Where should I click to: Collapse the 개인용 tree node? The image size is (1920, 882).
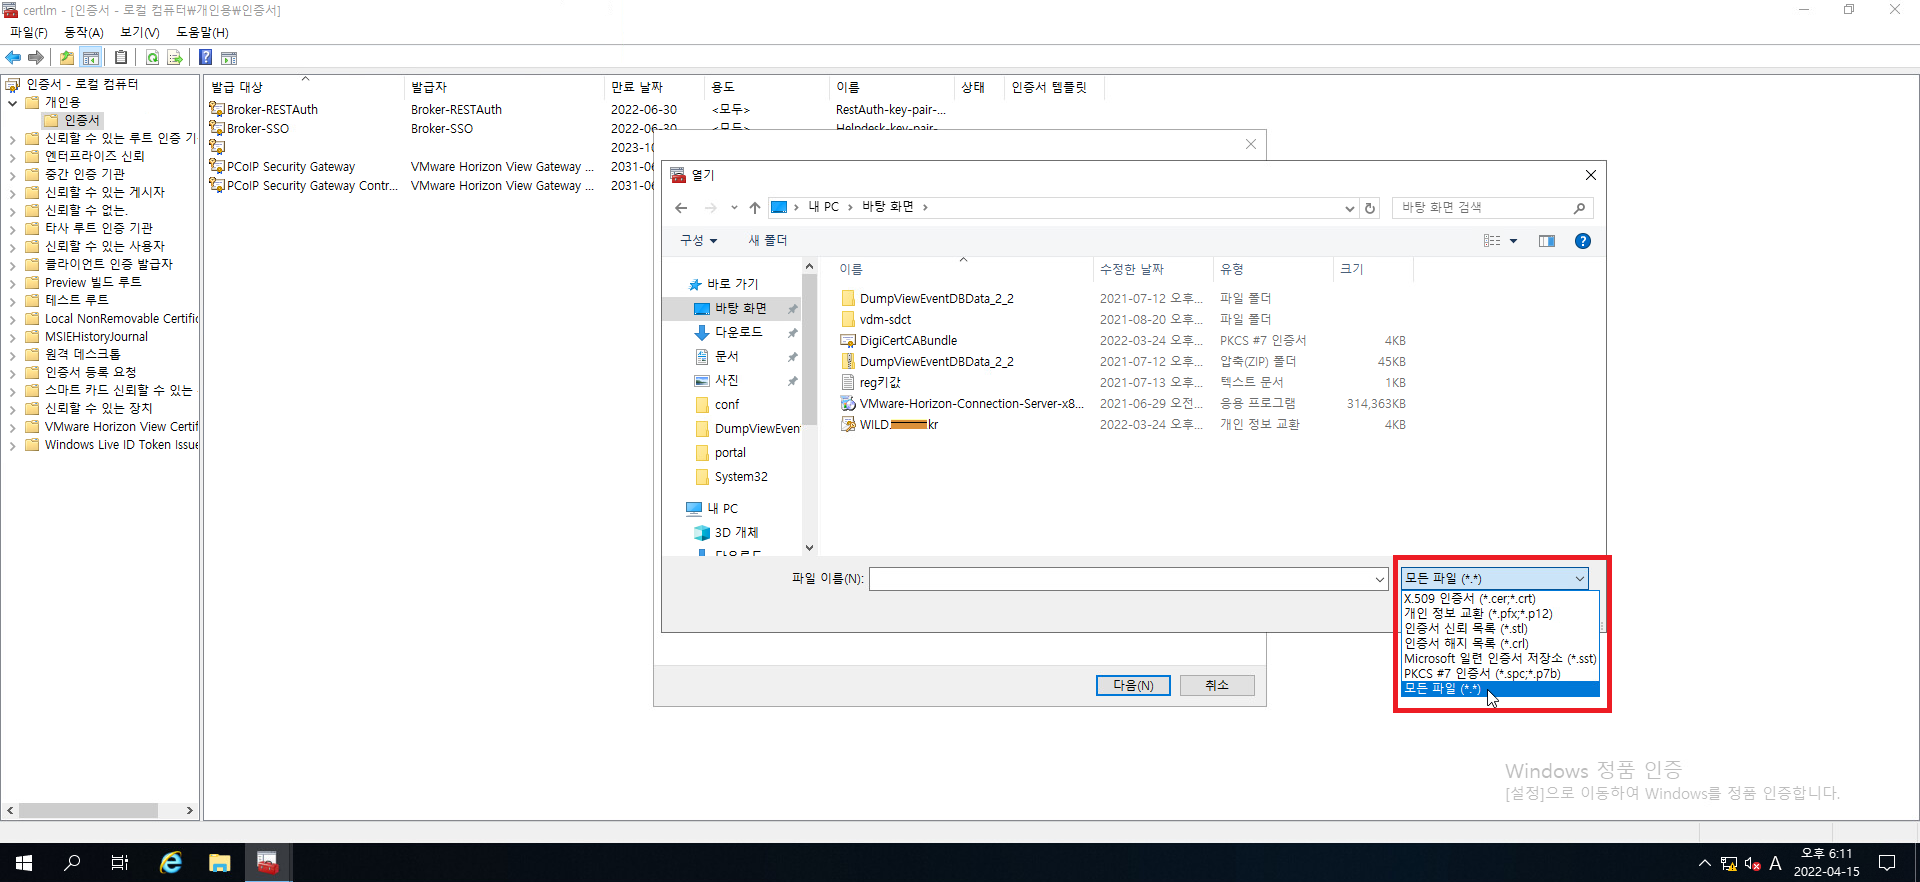point(12,103)
